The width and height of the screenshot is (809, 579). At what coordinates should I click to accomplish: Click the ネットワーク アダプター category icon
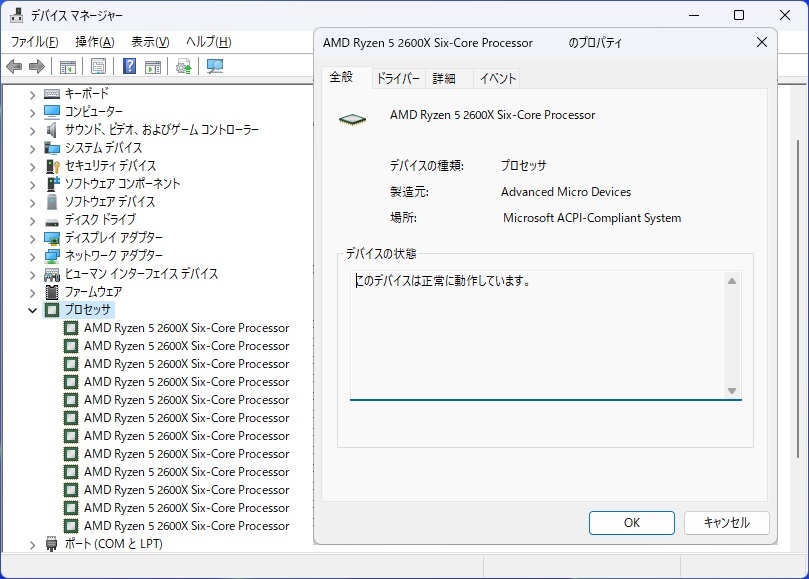[52, 256]
